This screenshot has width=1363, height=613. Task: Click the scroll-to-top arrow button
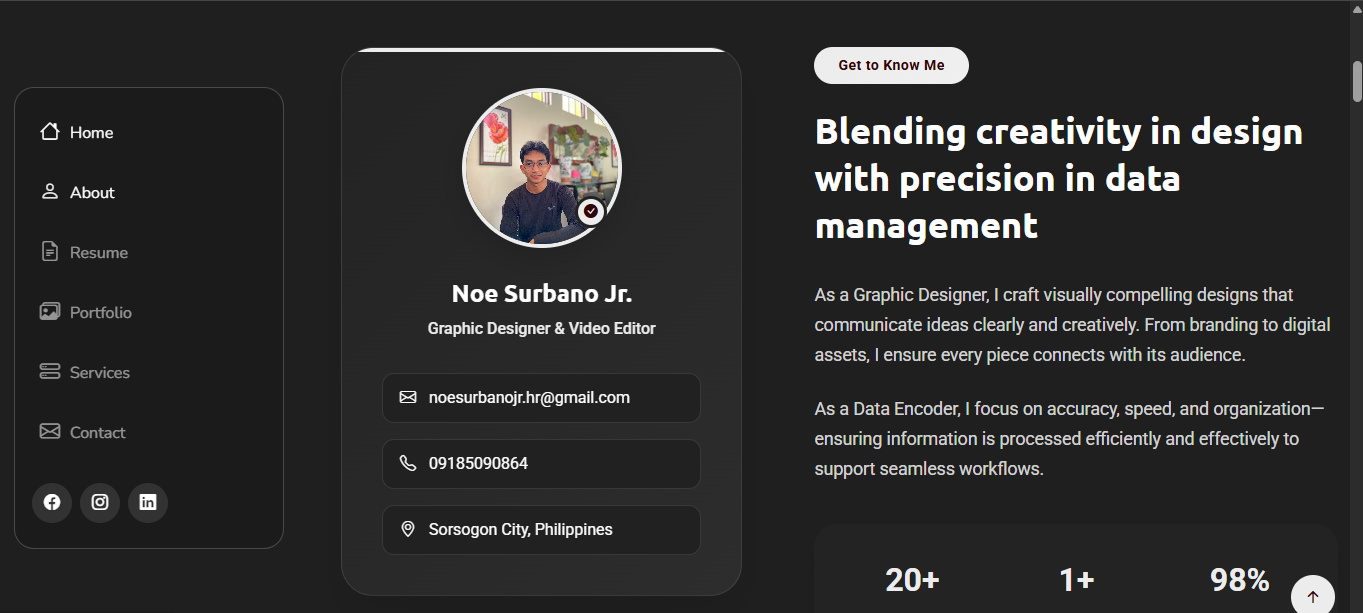click(1312, 596)
